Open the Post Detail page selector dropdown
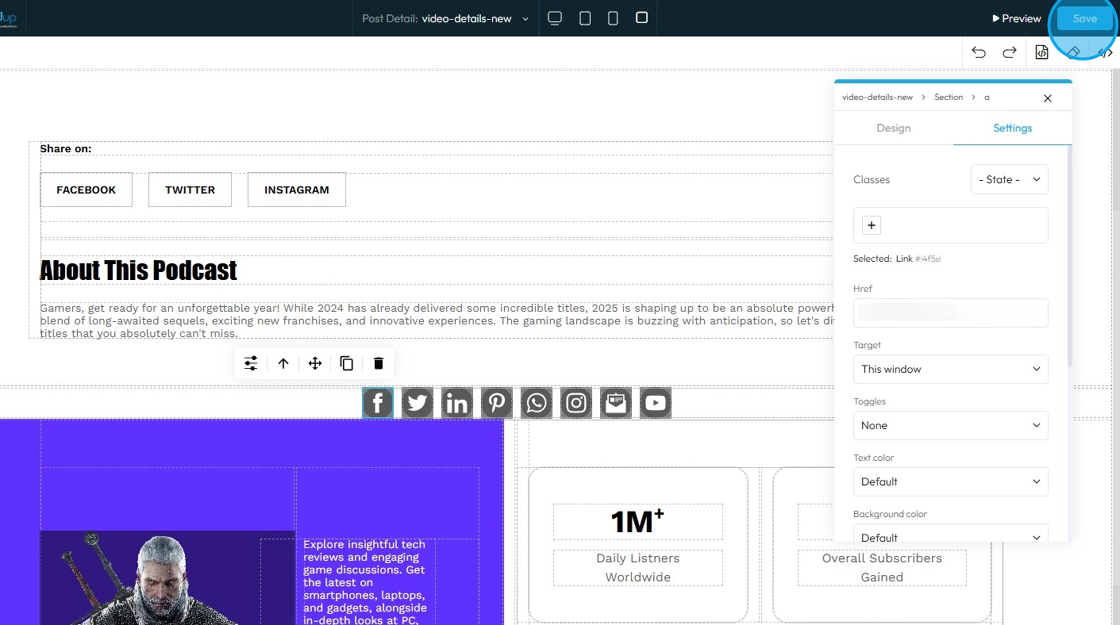Image resolution: width=1120 pixels, height=625 pixels. coord(445,19)
